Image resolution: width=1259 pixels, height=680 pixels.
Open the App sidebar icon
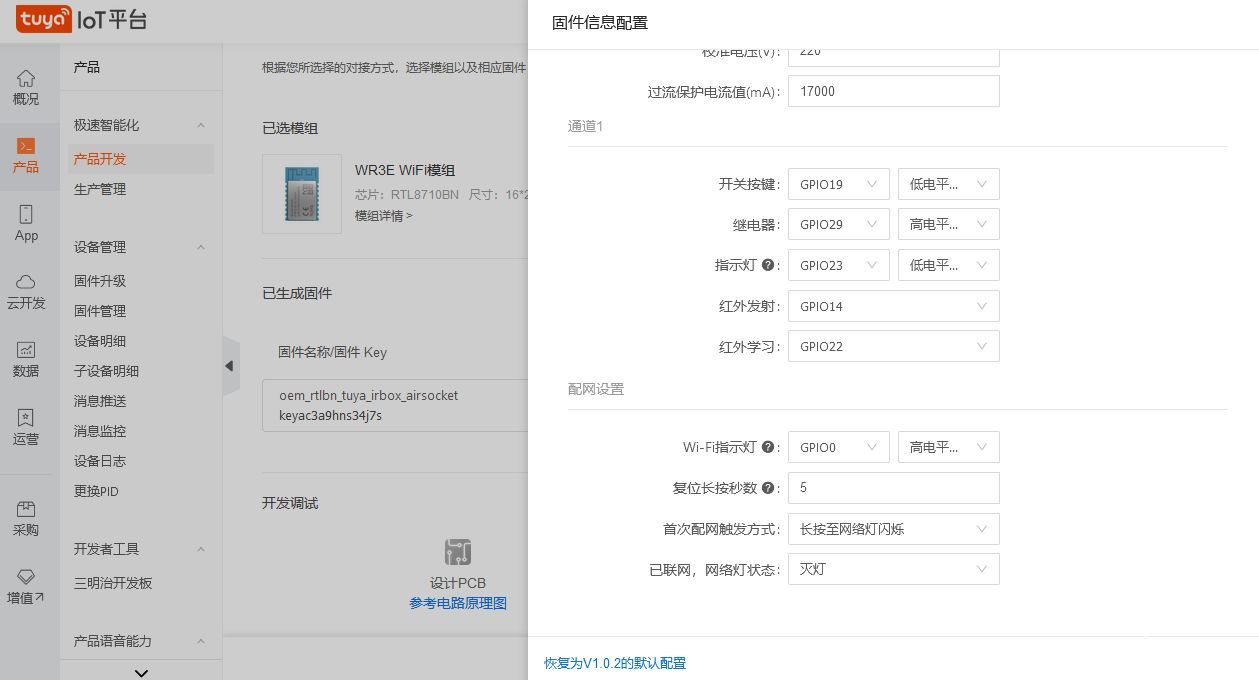pos(26,223)
